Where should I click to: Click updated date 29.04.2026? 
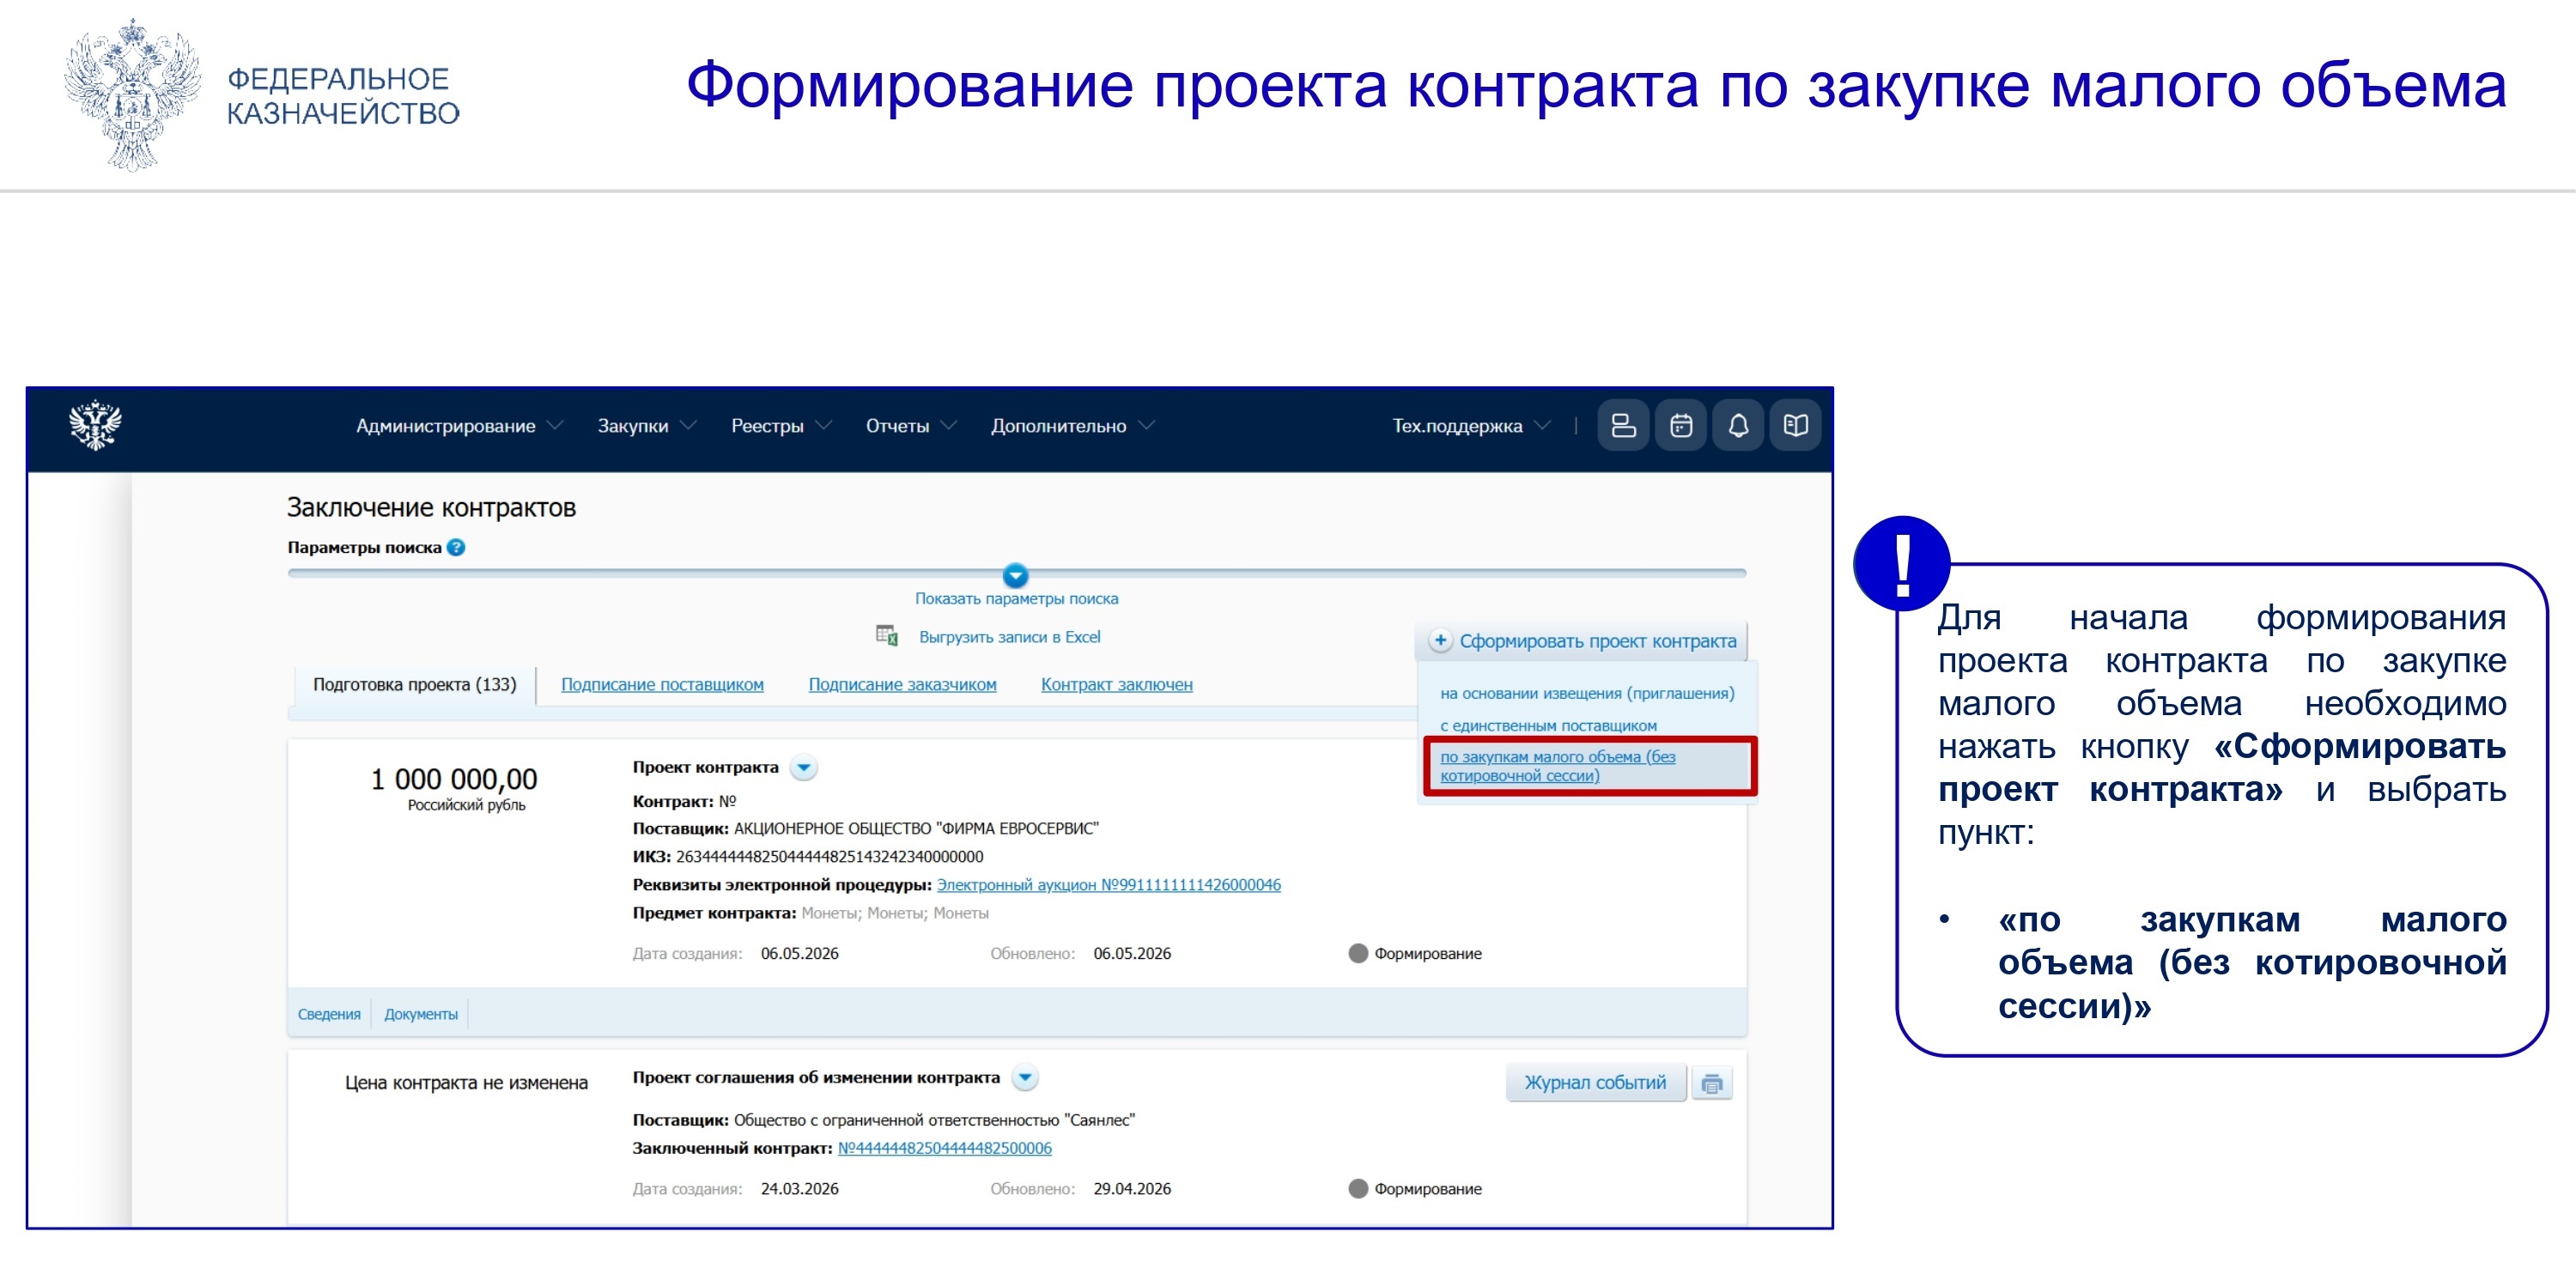1132,1189
